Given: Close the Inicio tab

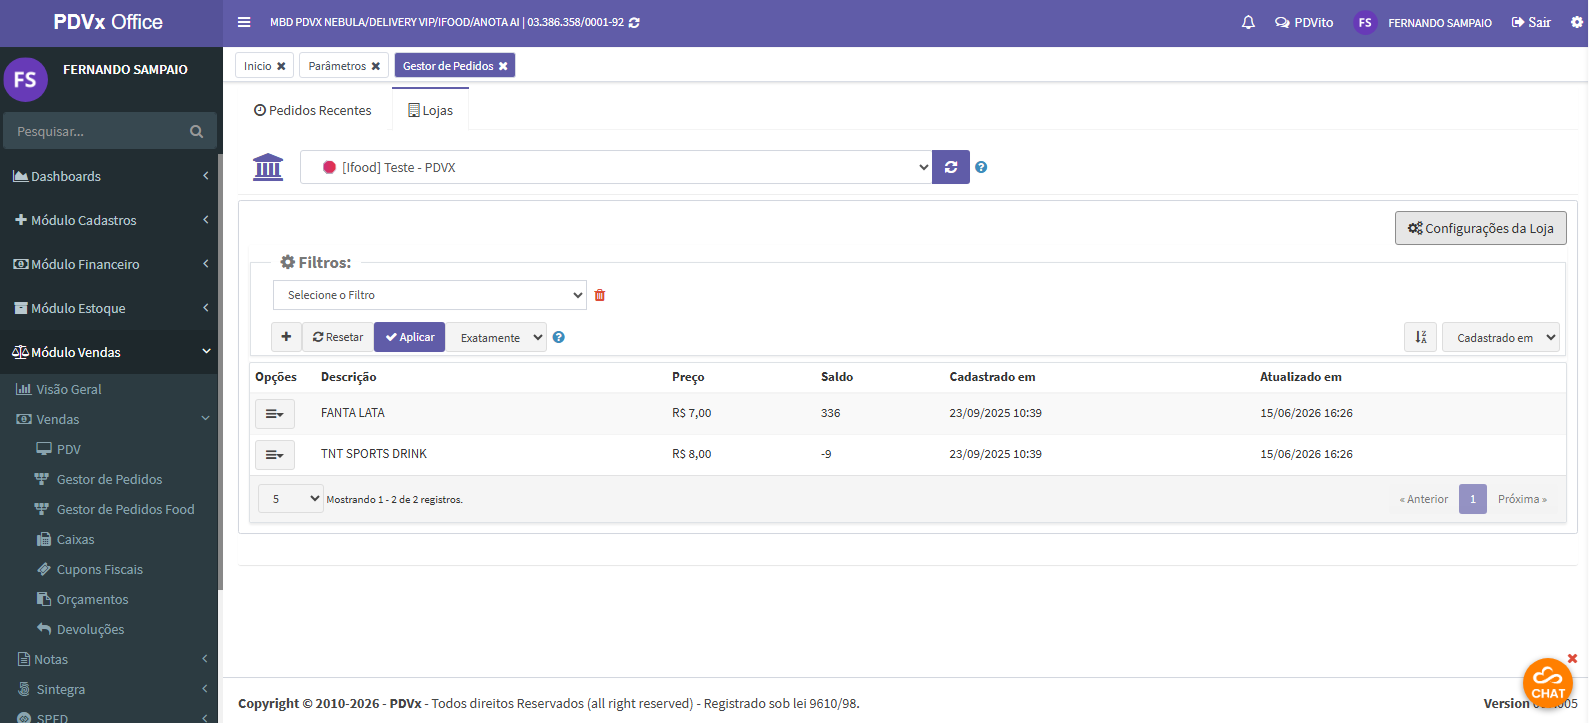Looking at the screenshot, I should [x=281, y=66].
